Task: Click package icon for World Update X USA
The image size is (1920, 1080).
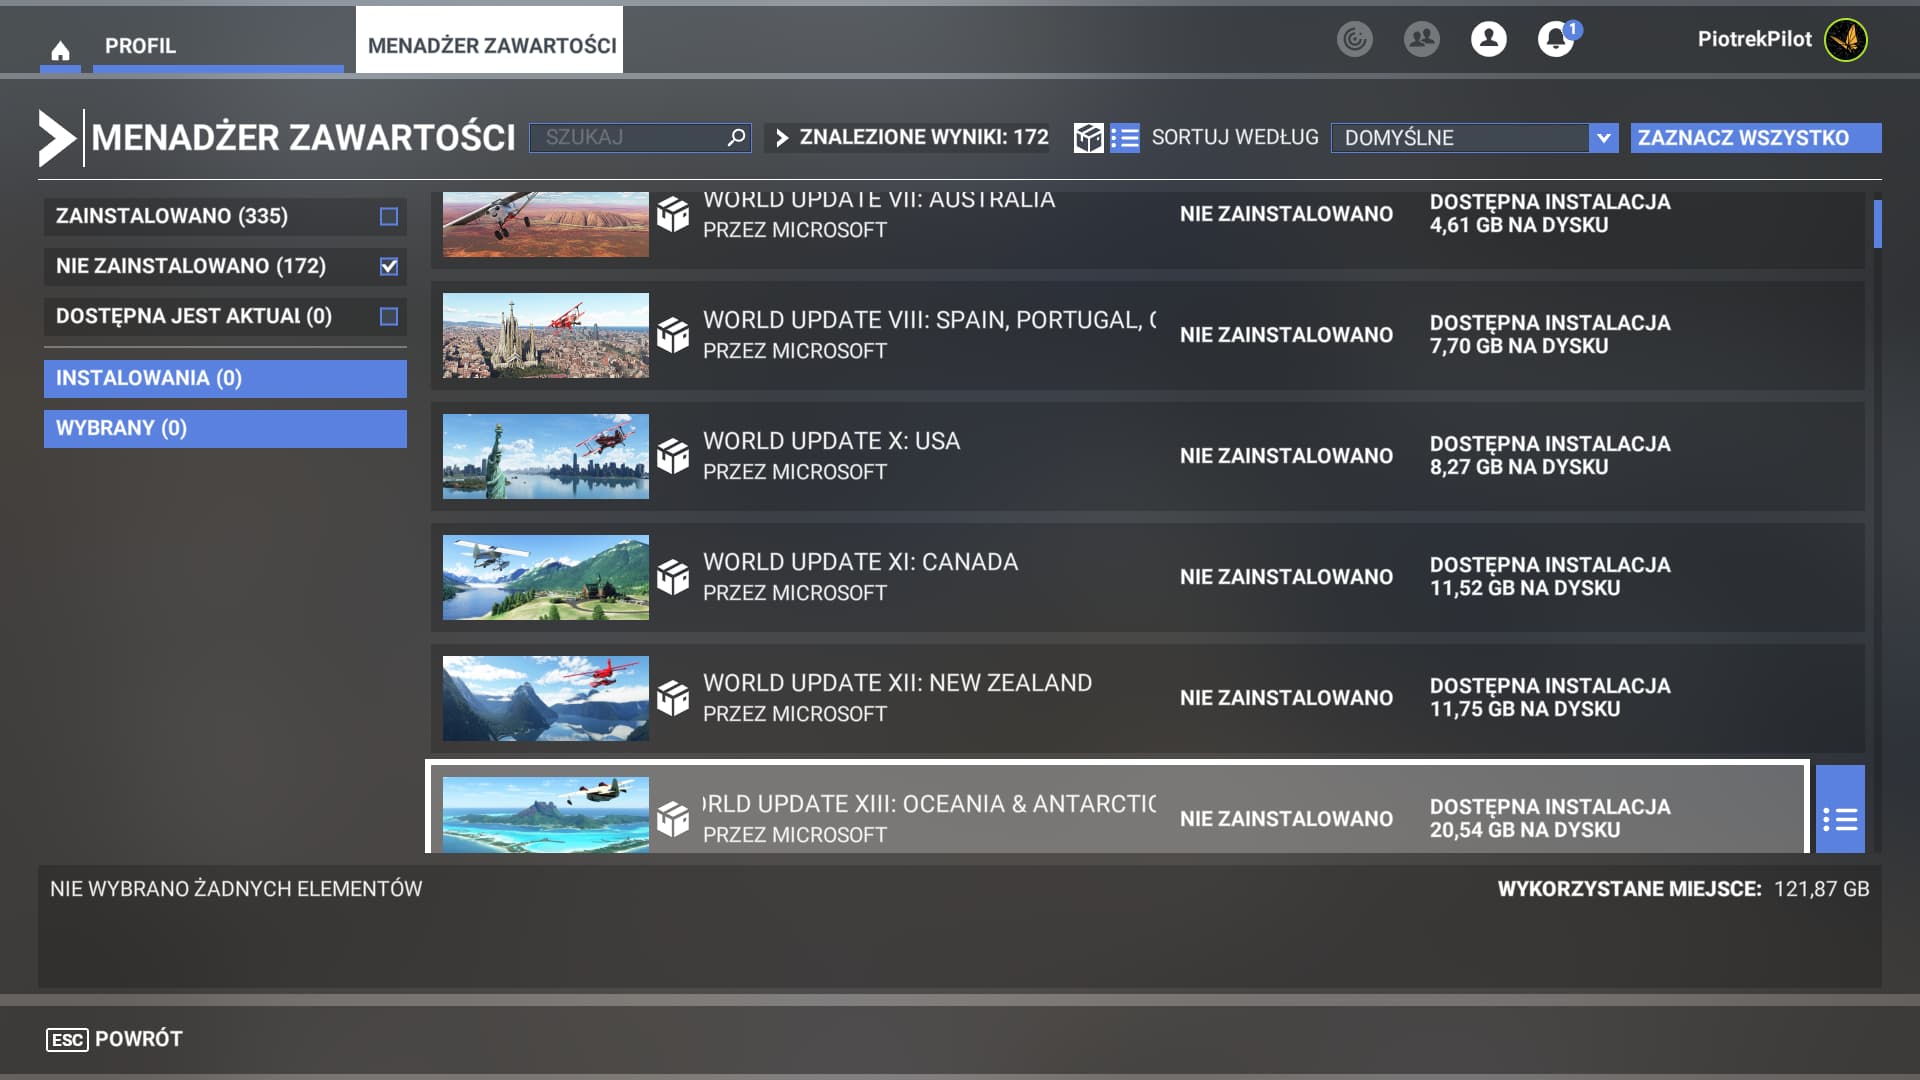Action: (x=673, y=456)
